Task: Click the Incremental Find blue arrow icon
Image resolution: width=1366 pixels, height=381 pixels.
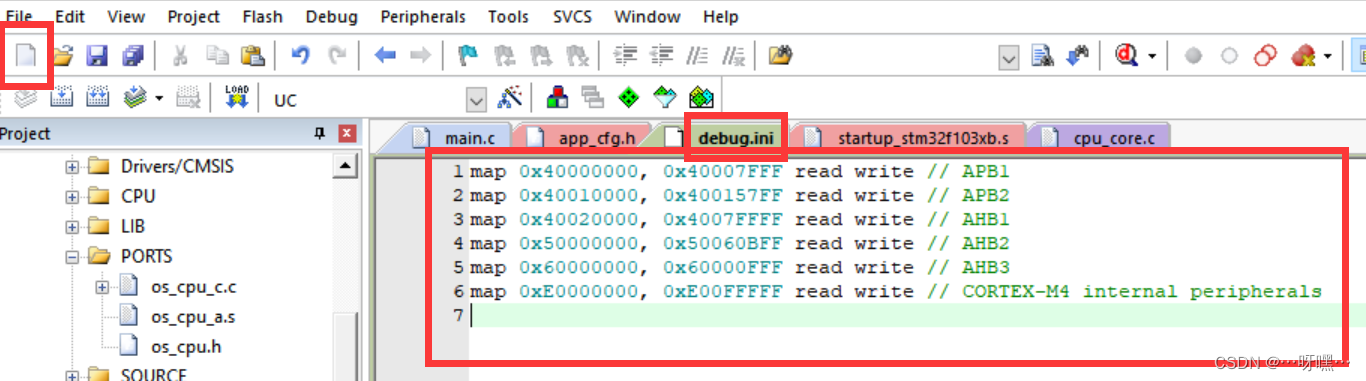Action: click(x=1078, y=56)
